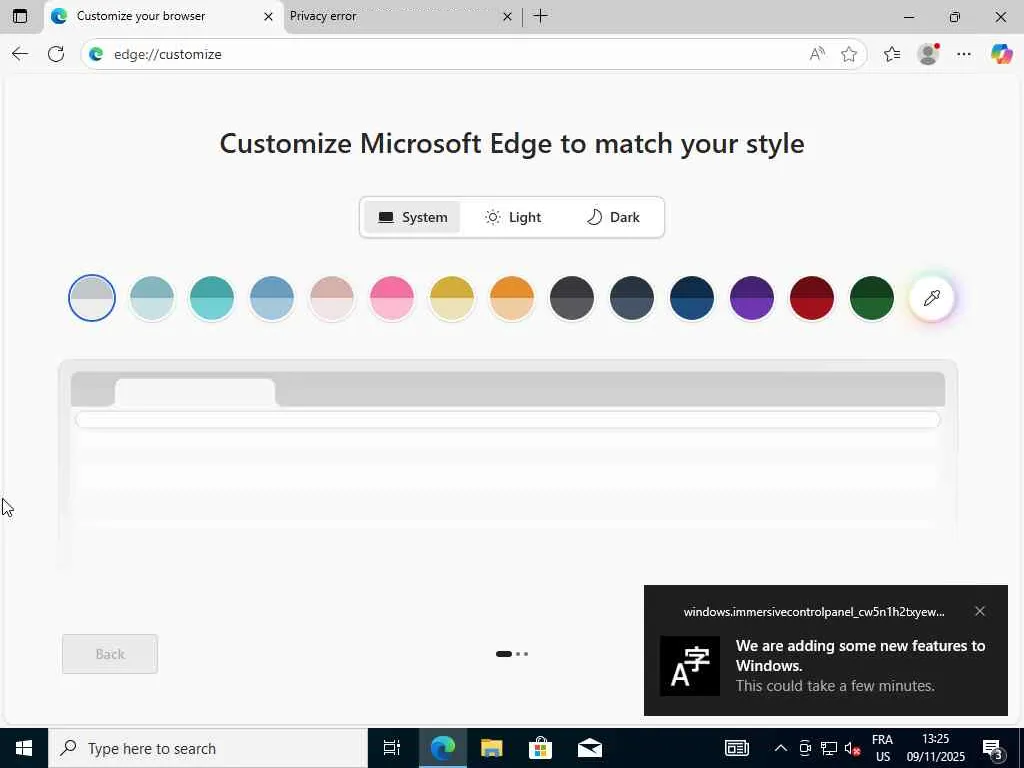The image size is (1024, 768).
Task: Select the purple color swatch
Action: point(752,298)
